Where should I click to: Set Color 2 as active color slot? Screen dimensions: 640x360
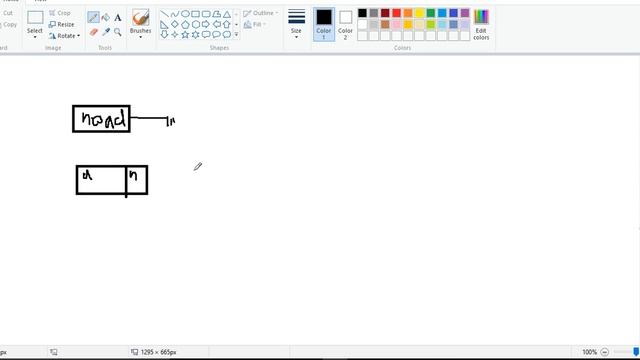coord(345,24)
